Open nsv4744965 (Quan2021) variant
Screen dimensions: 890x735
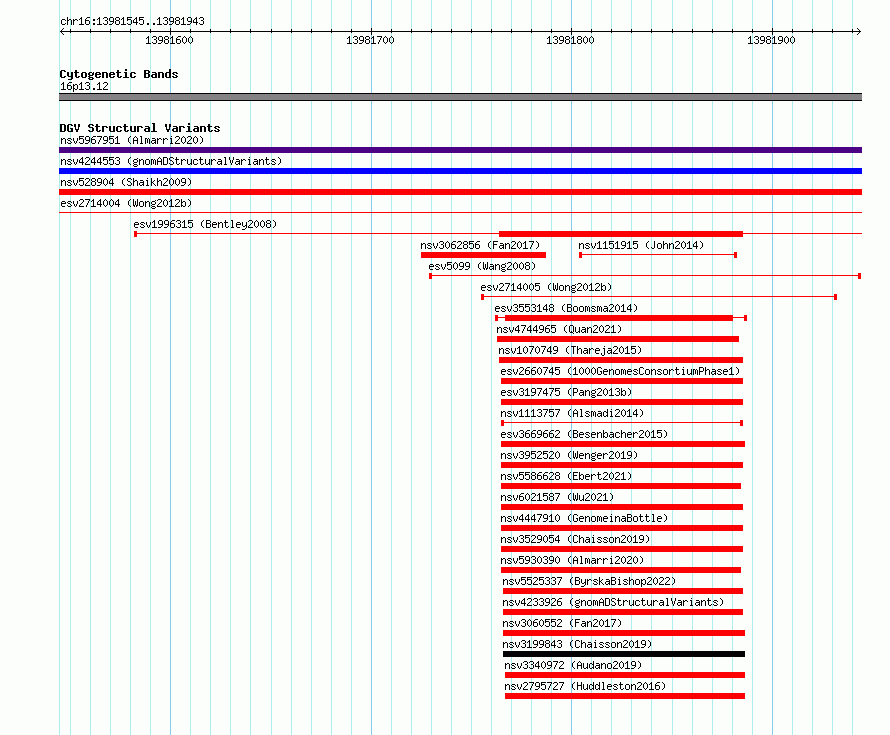[x=559, y=329]
